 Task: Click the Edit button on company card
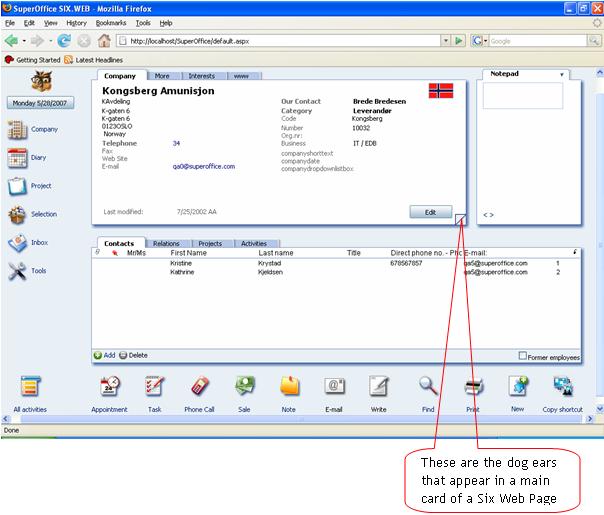pyautogui.click(x=431, y=212)
